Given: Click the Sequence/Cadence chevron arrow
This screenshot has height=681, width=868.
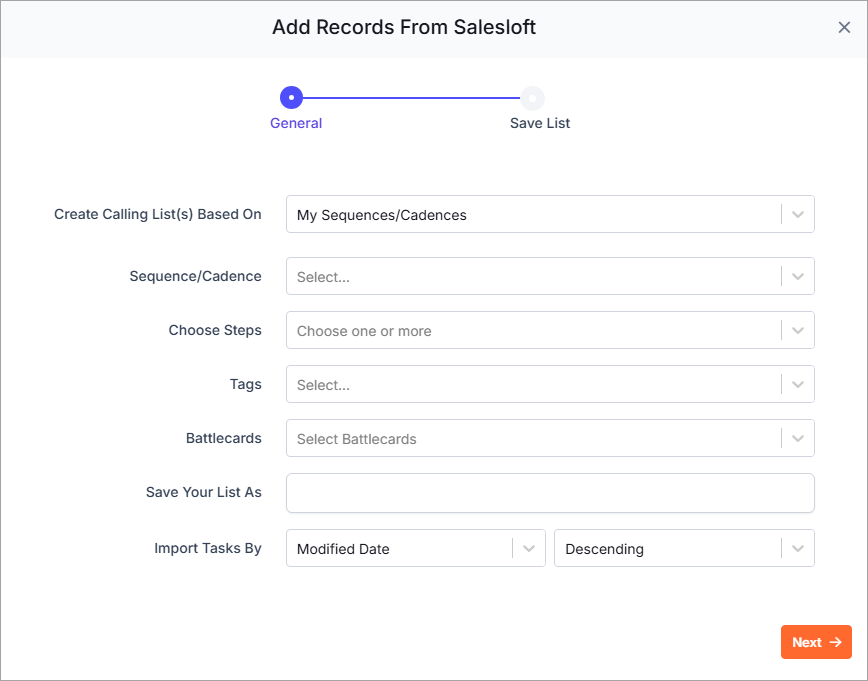Looking at the screenshot, I should tap(798, 276).
